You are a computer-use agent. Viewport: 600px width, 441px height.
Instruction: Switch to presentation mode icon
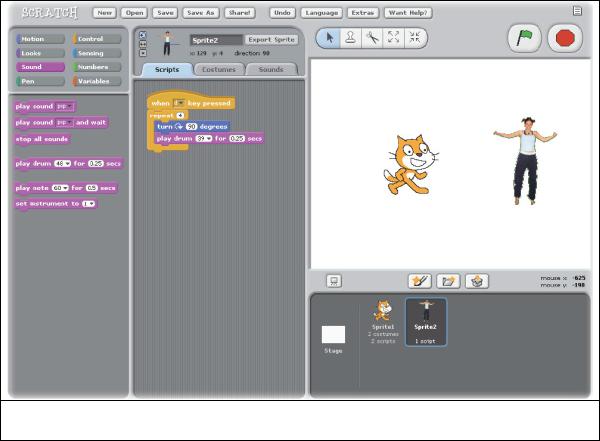pyautogui.click(x=334, y=281)
